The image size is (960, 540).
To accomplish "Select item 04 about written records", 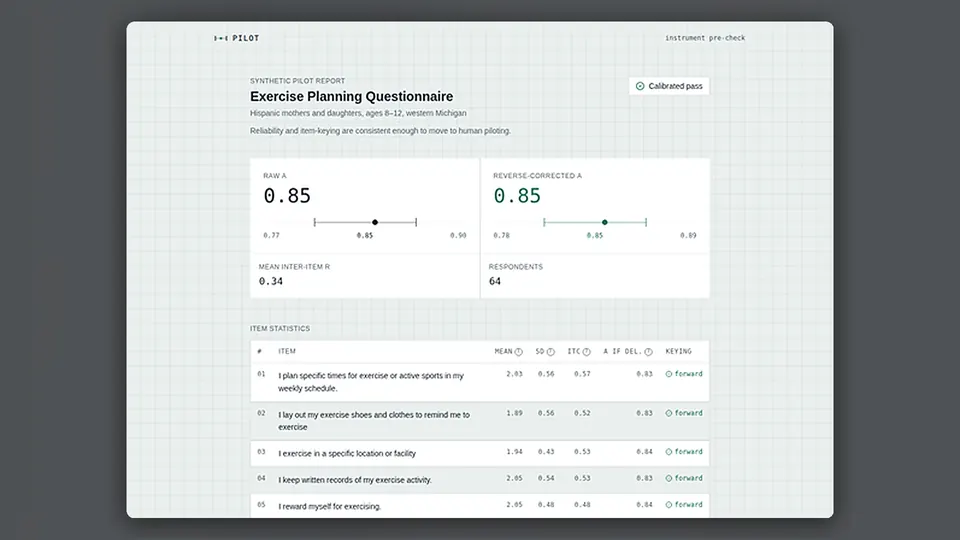I will (x=480, y=479).
